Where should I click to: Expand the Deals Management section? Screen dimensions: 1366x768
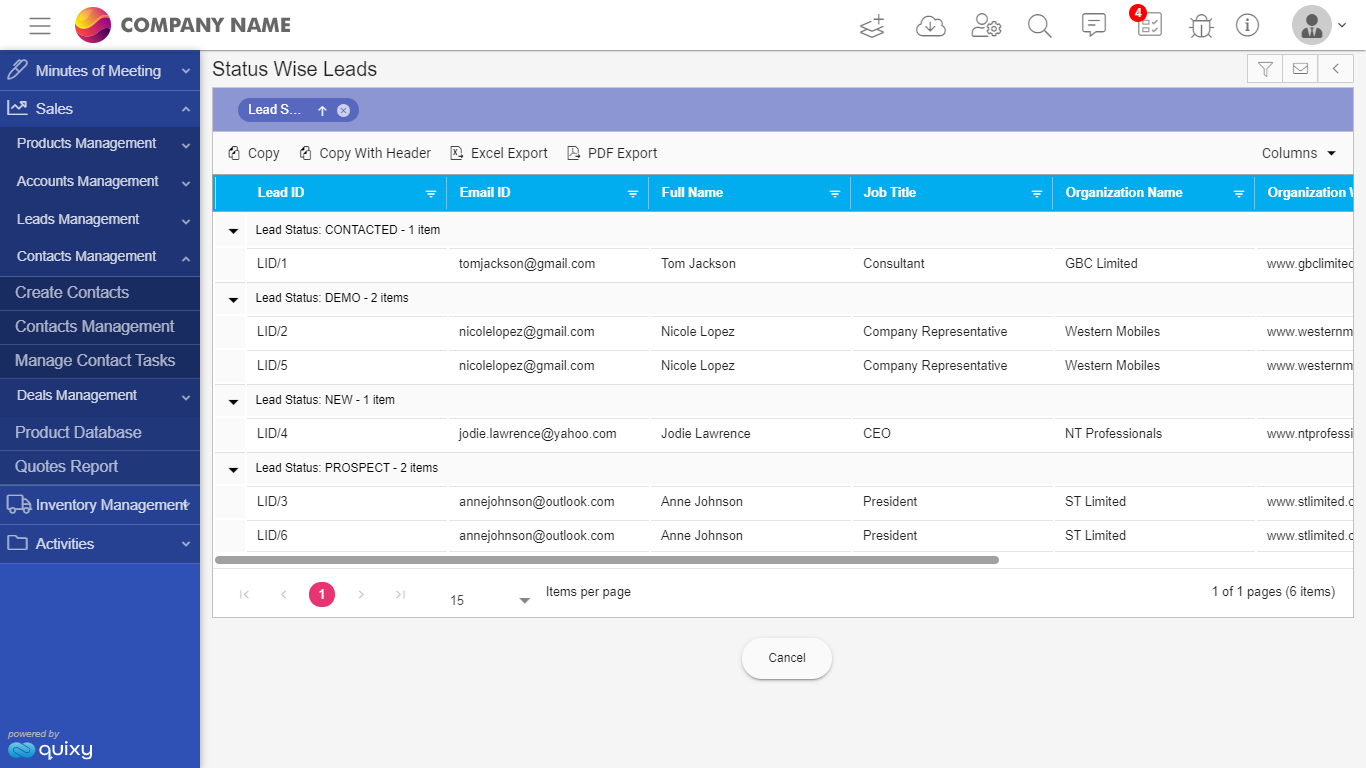coord(100,396)
